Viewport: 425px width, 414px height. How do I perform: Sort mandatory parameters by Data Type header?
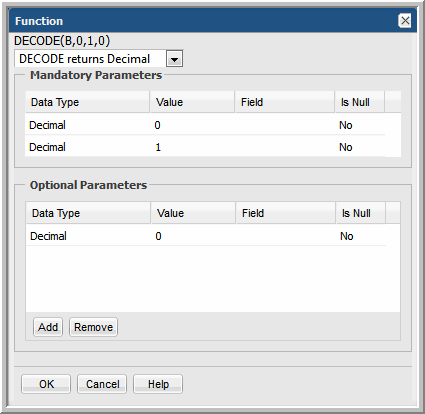point(87,102)
